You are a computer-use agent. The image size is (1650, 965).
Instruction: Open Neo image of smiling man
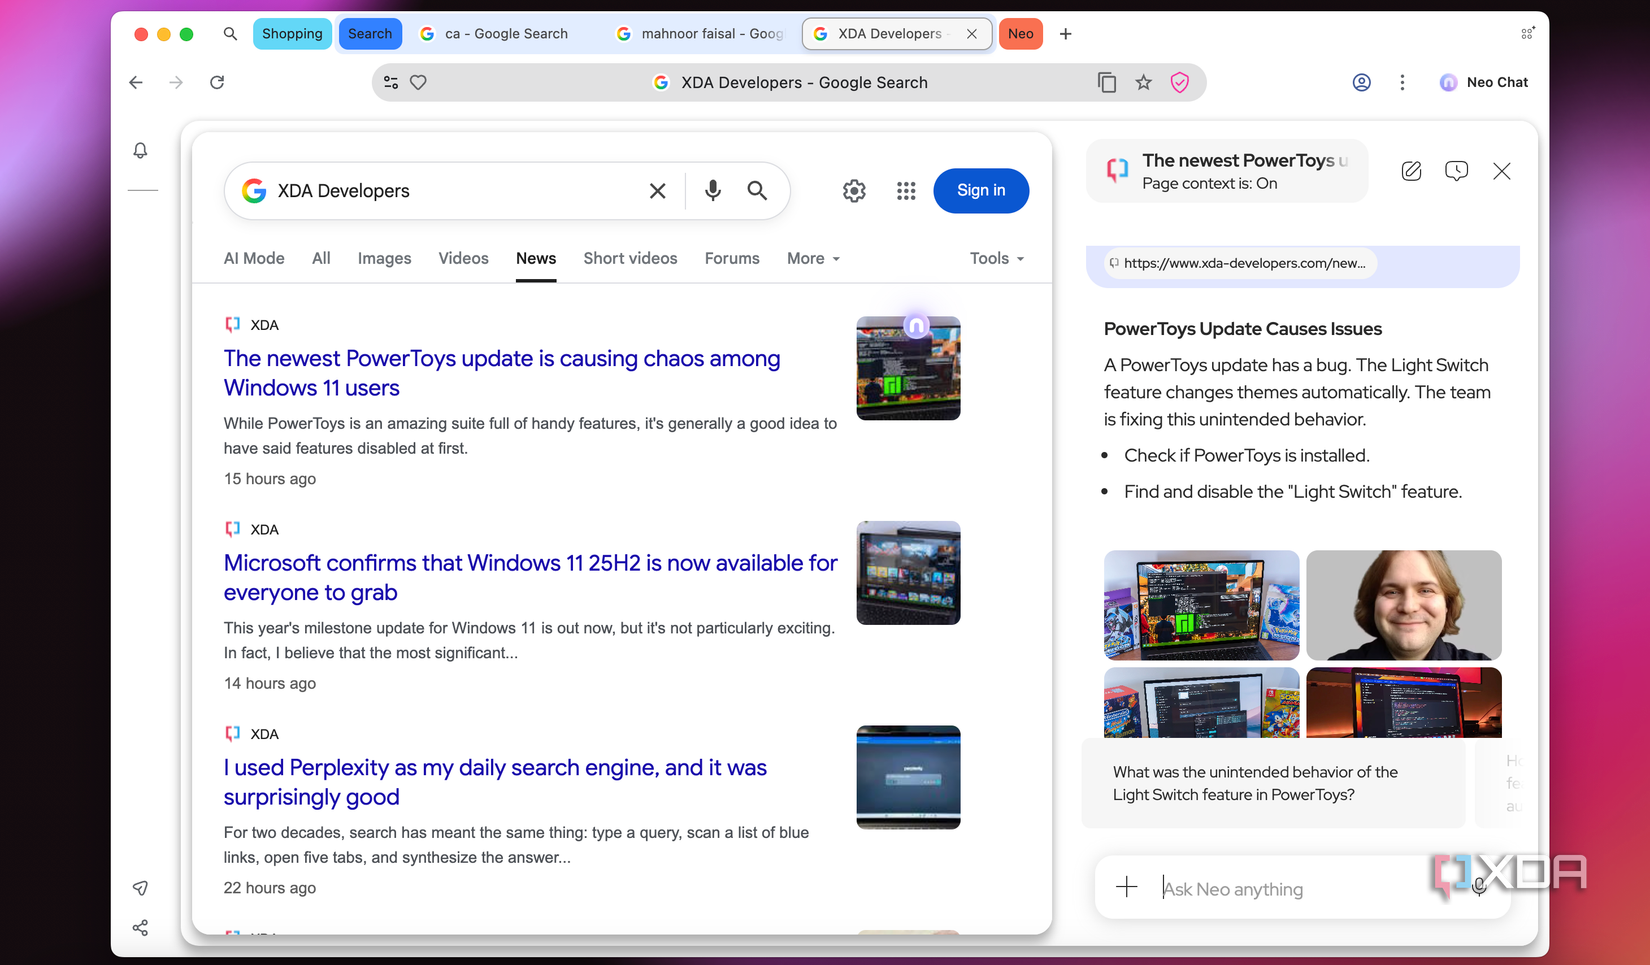(x=1404, y=605)
